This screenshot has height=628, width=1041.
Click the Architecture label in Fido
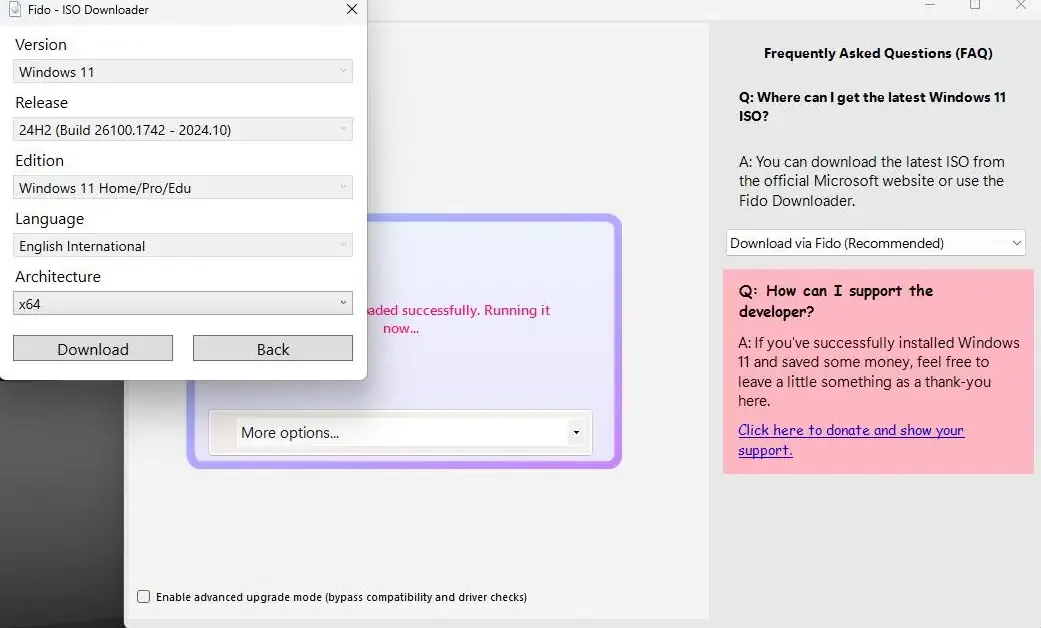click(x=58, y=276)
